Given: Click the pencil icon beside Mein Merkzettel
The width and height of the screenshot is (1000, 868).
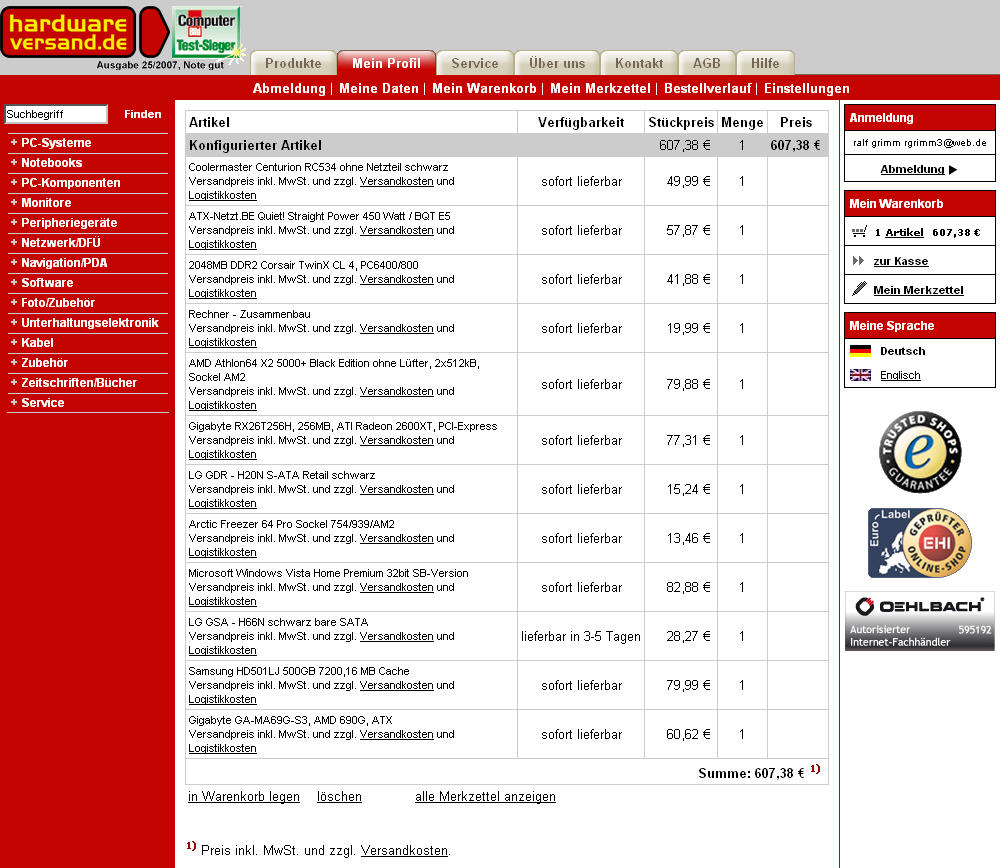Looking at the screenshot, I should tap(859, 289).
